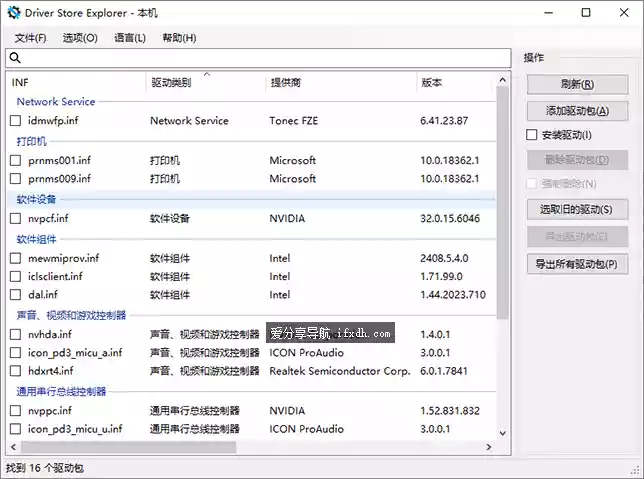644x479 pixels.
Task: Check the box for prnms009.inf
Action: click(15, 179)
